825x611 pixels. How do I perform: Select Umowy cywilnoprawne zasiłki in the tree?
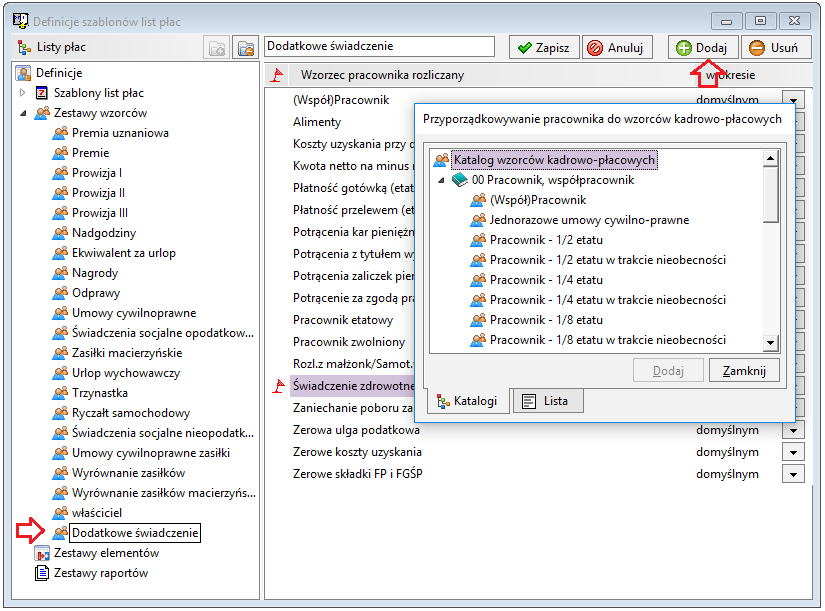coord(151,453)
